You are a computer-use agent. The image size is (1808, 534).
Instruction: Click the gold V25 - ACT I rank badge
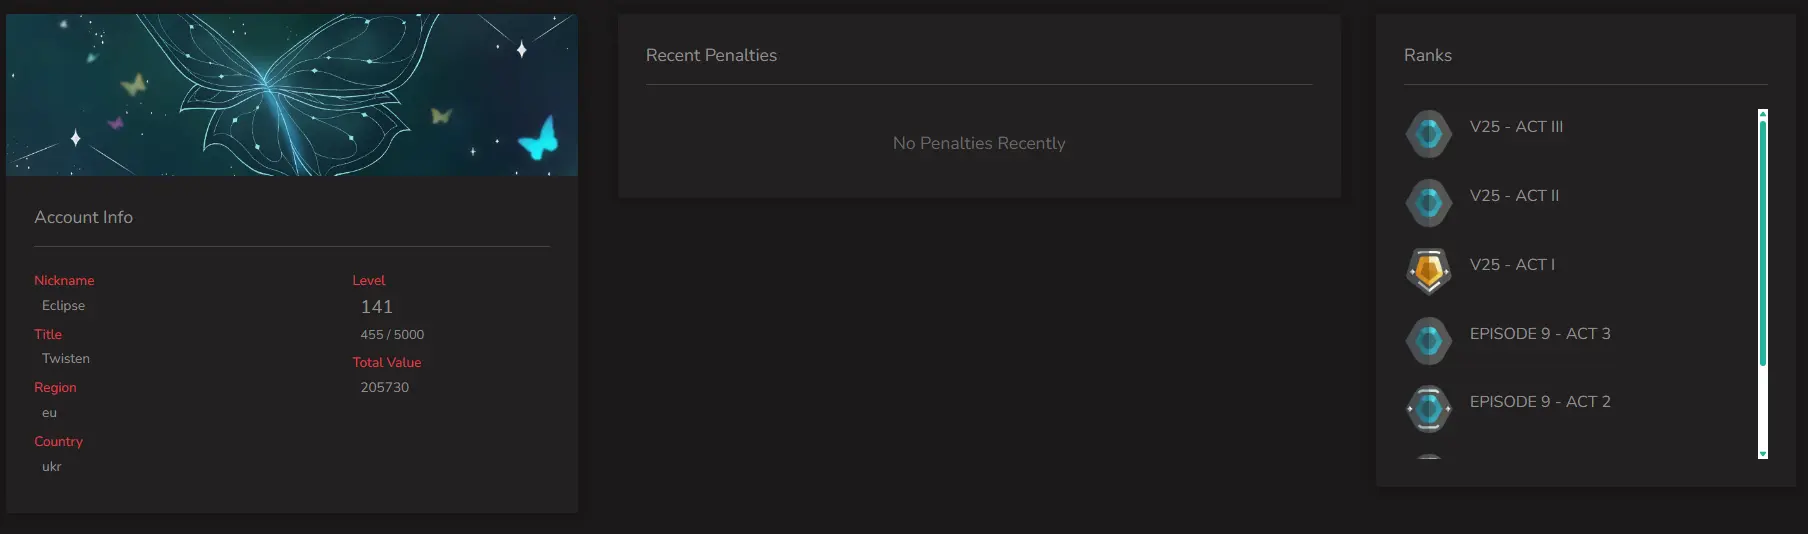1429,271
